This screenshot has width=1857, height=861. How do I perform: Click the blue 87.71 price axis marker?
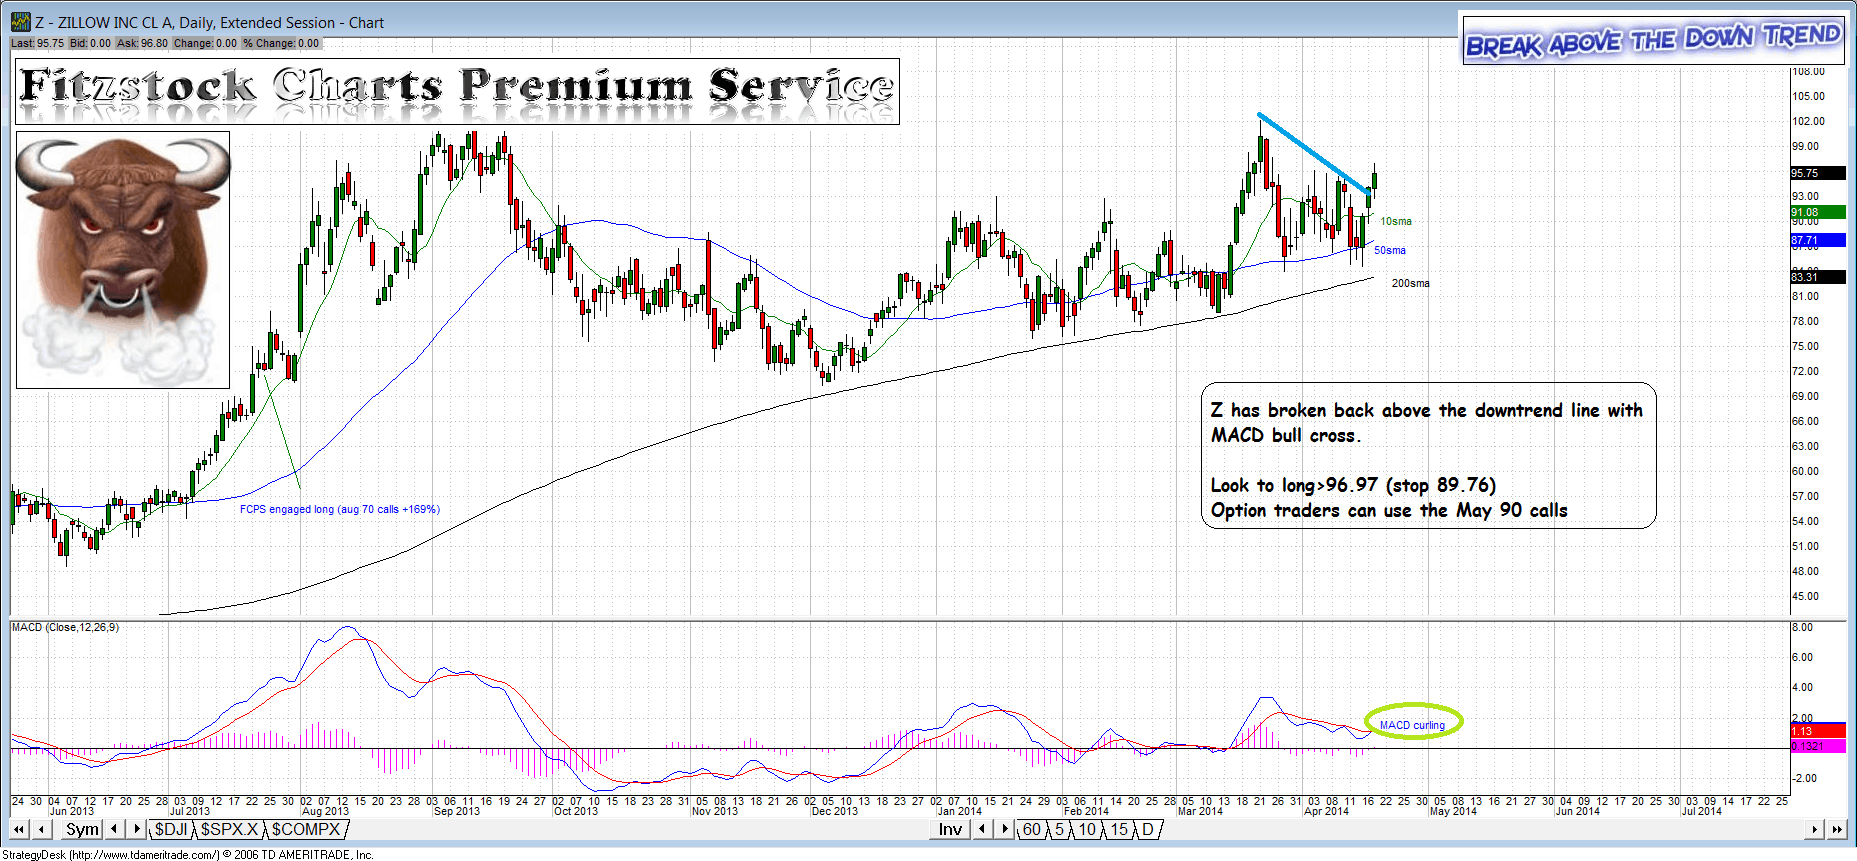1817,240
